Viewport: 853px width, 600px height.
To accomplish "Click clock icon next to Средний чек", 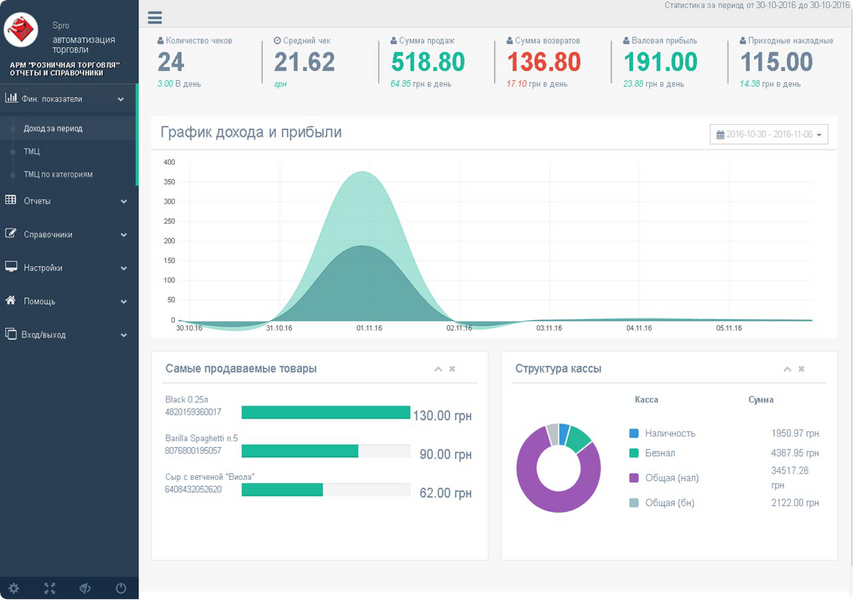I will [x=277, y=40].
